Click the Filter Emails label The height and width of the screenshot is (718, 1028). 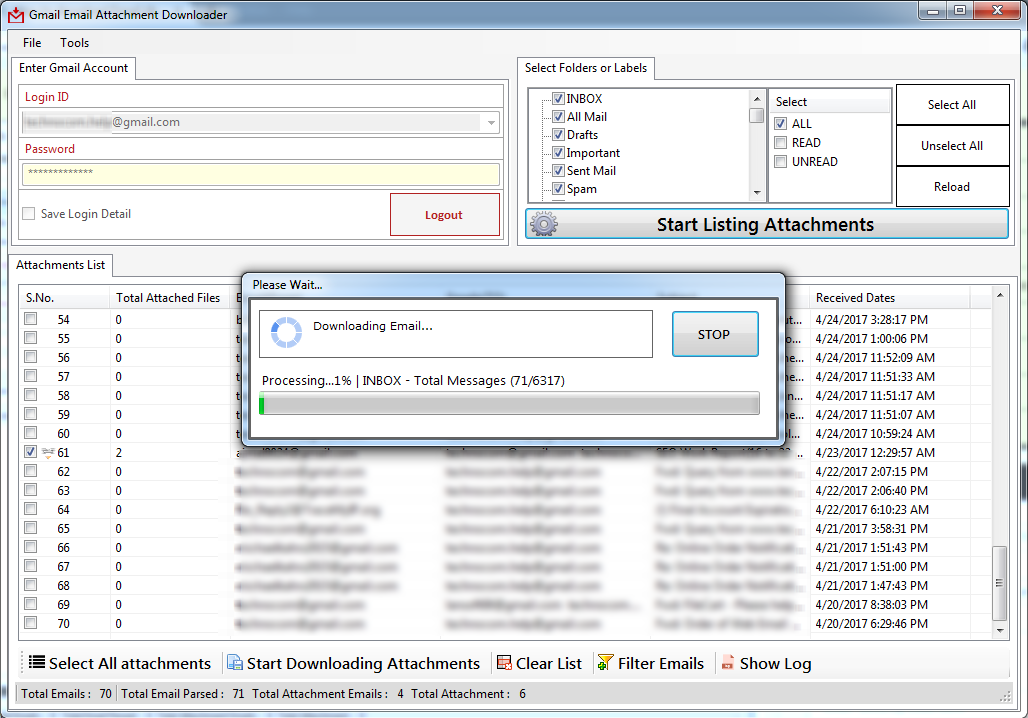click(661, 664)
